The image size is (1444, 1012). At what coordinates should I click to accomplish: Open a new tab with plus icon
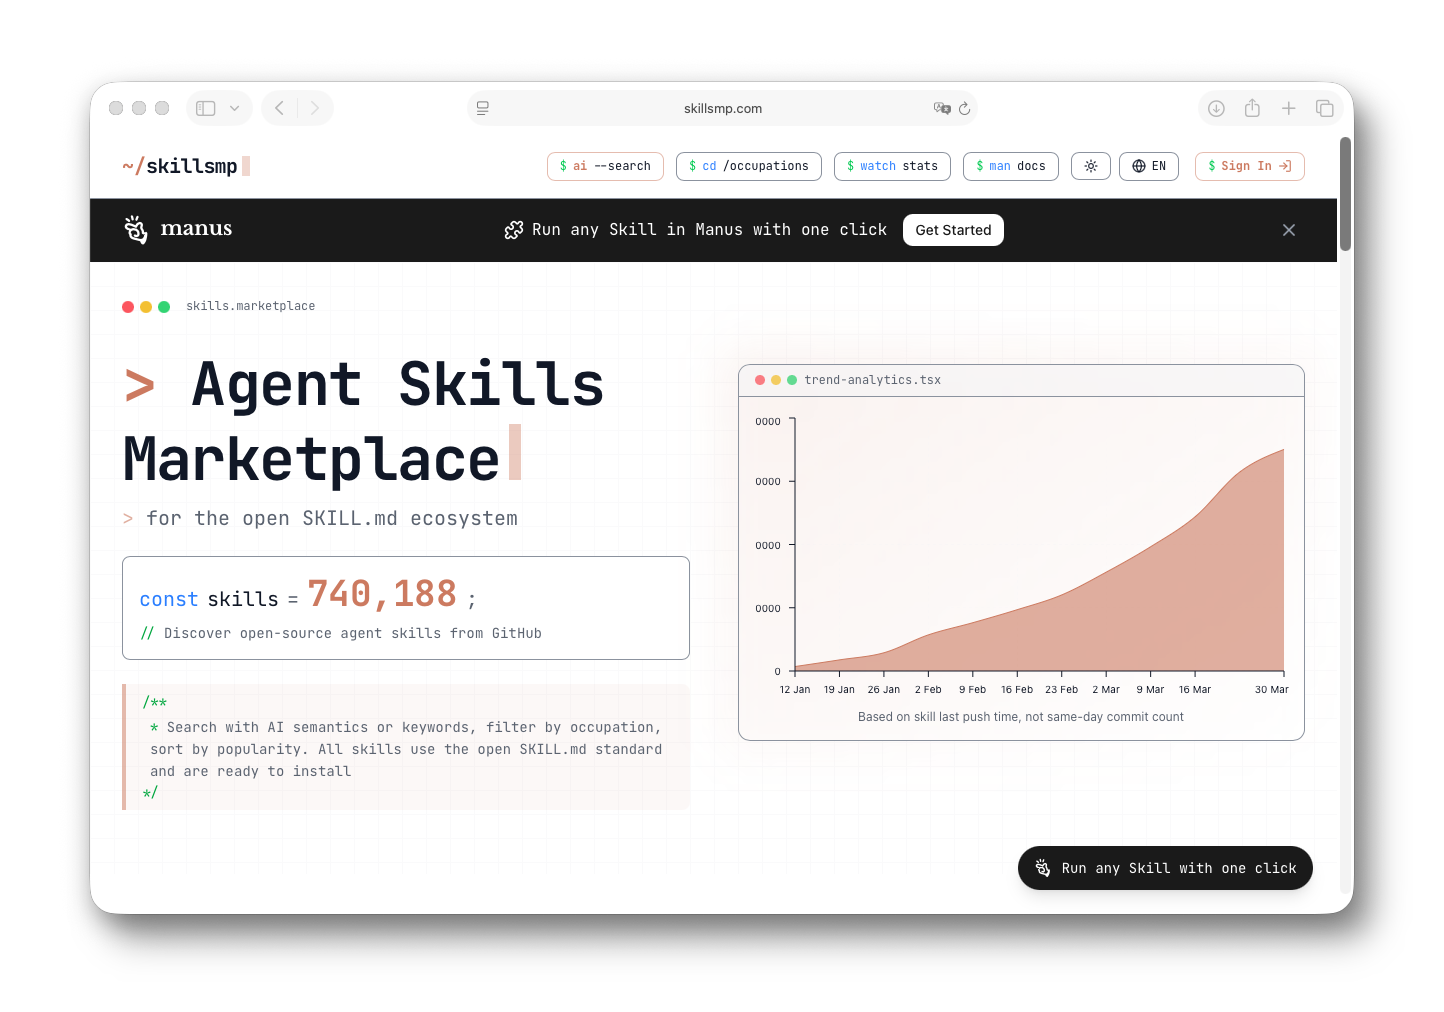1289,108
